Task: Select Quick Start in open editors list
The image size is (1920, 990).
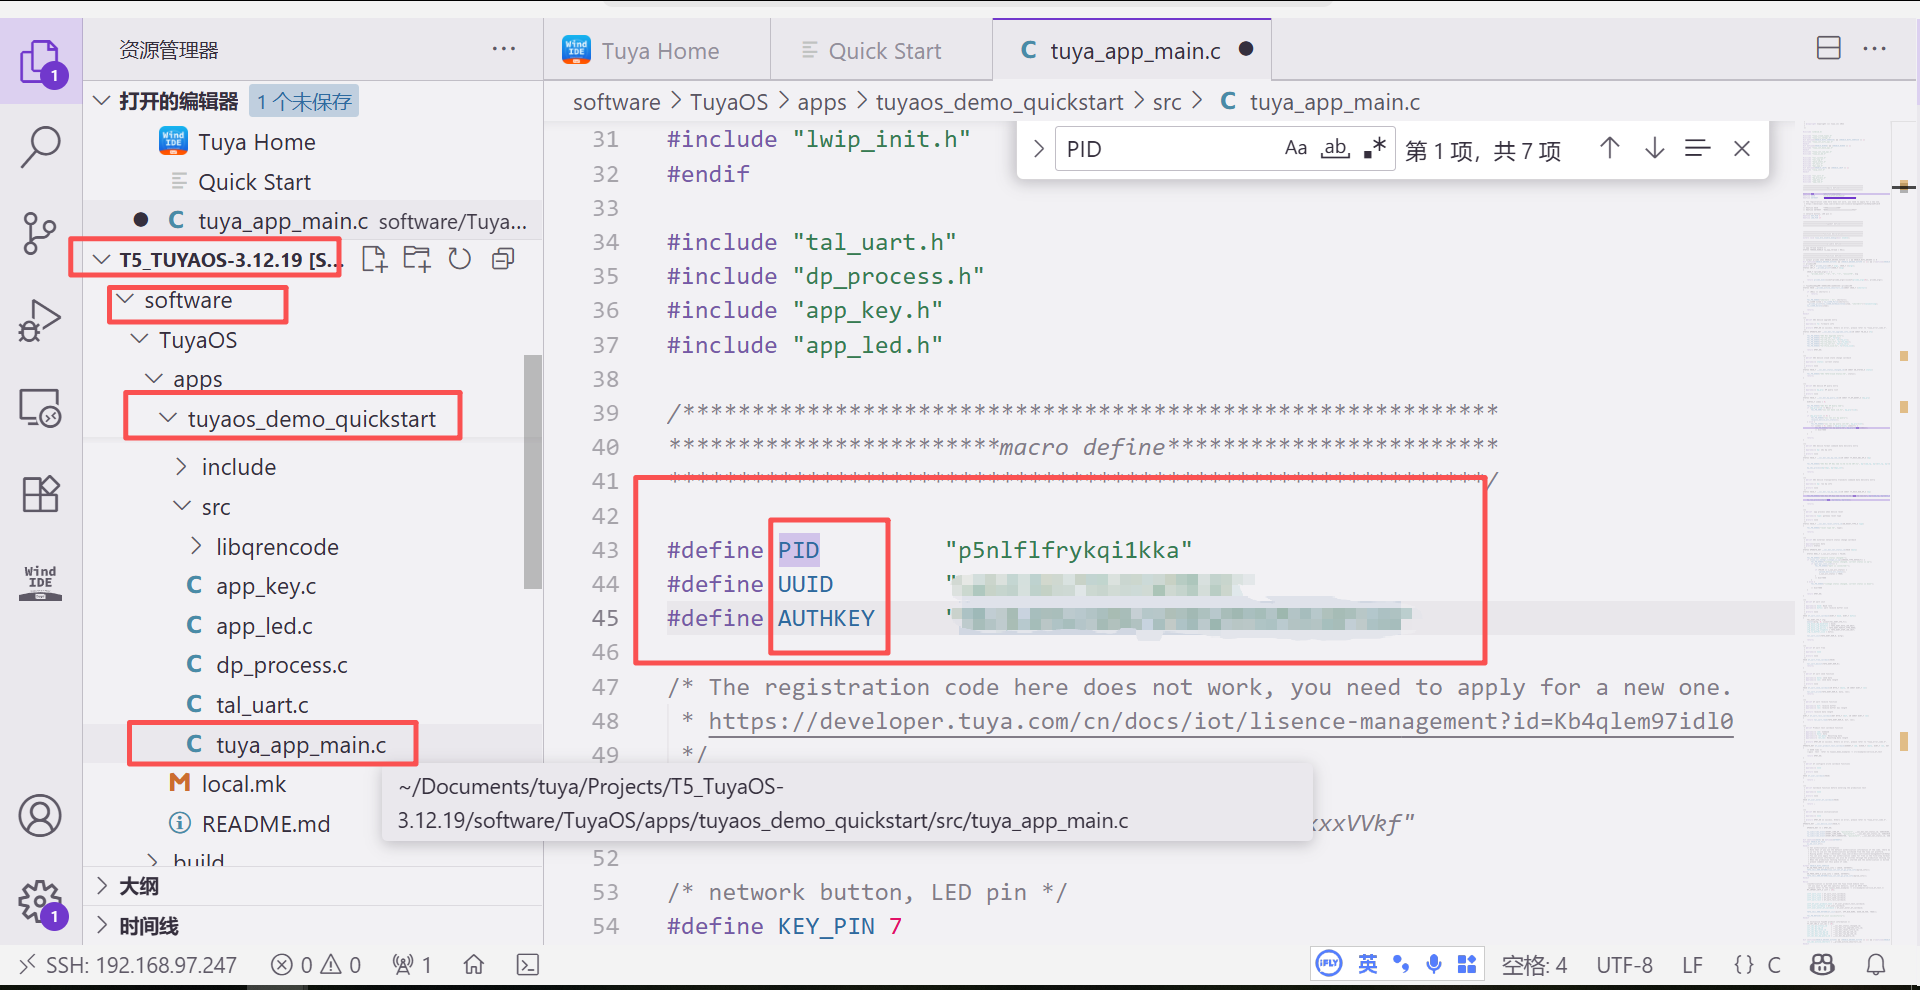Action: pyautogui.click(x=254, y=182)
